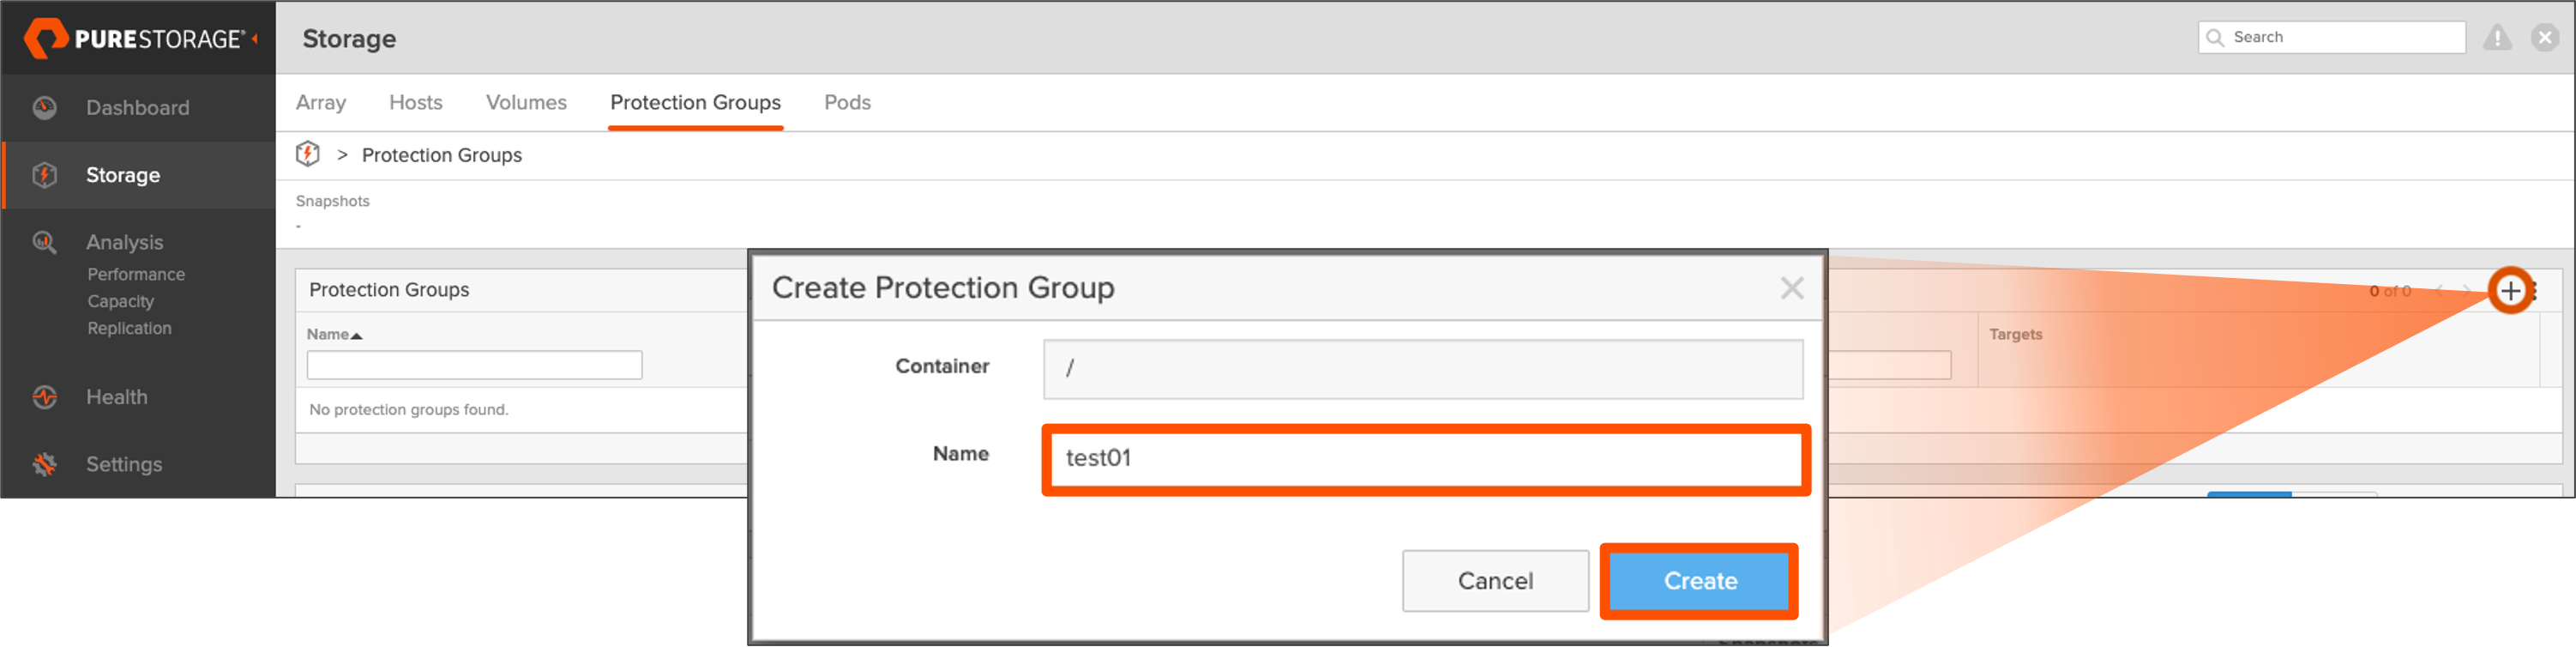Switch to the Hosts tab

(415, 103)
